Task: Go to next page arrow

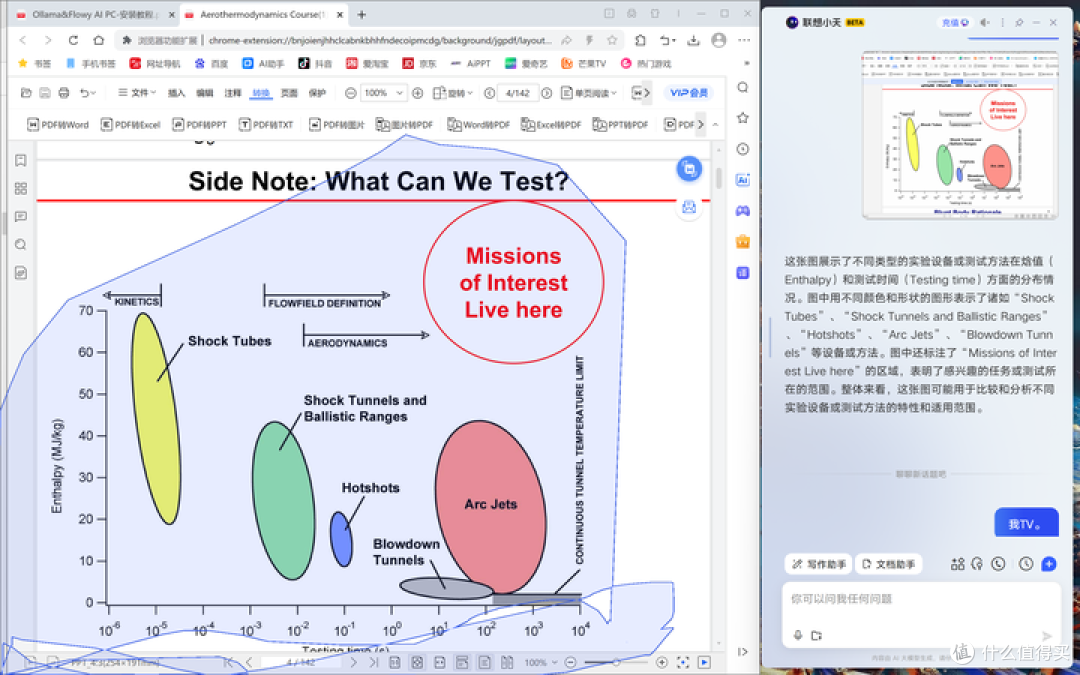Action: click(x=546, y=92)
